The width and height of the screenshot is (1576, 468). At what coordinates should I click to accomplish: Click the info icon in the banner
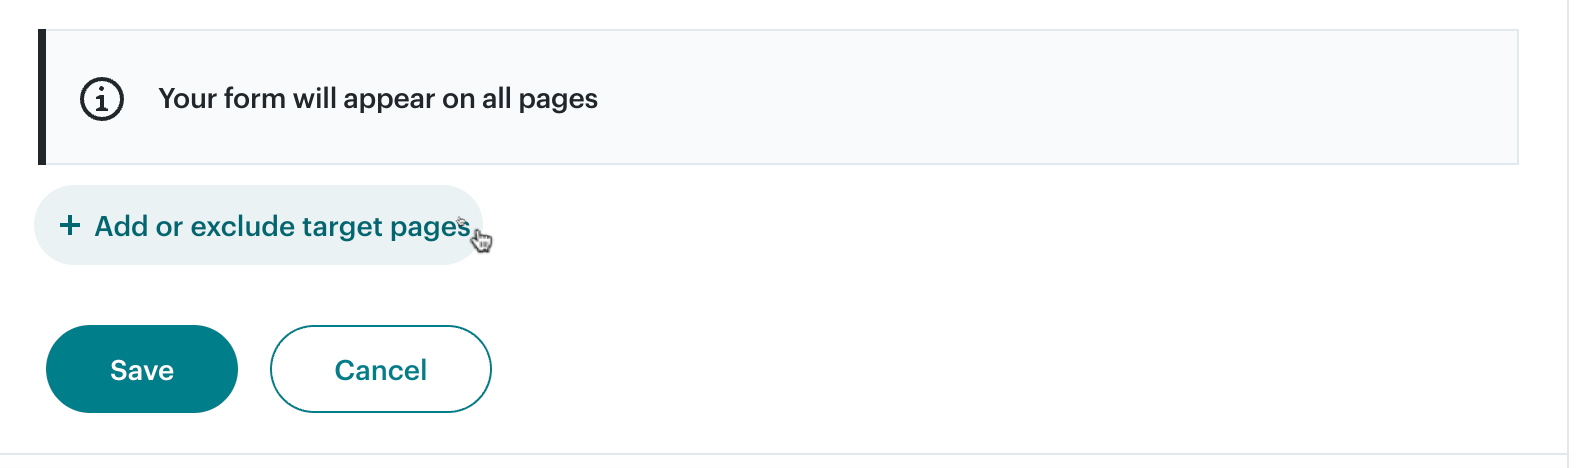click(x=102, y=99)
